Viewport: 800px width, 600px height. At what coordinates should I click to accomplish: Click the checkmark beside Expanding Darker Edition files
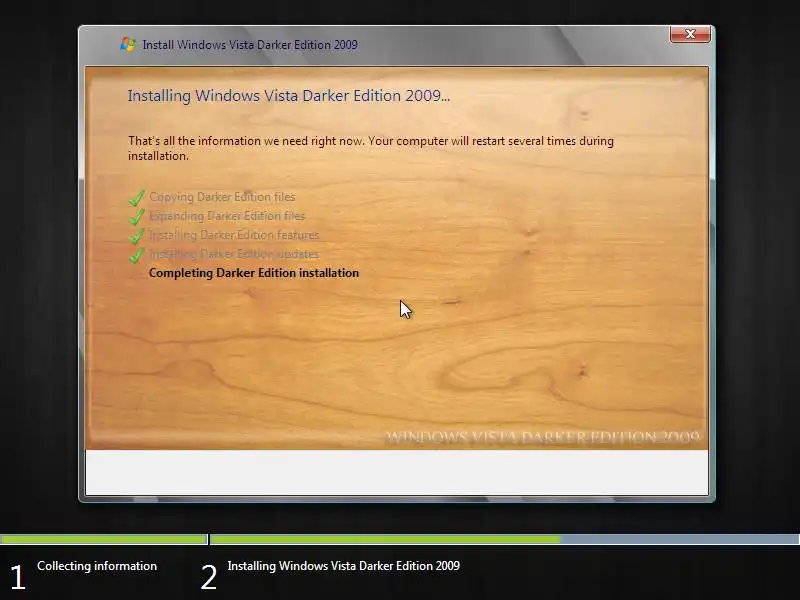(136, 216)
